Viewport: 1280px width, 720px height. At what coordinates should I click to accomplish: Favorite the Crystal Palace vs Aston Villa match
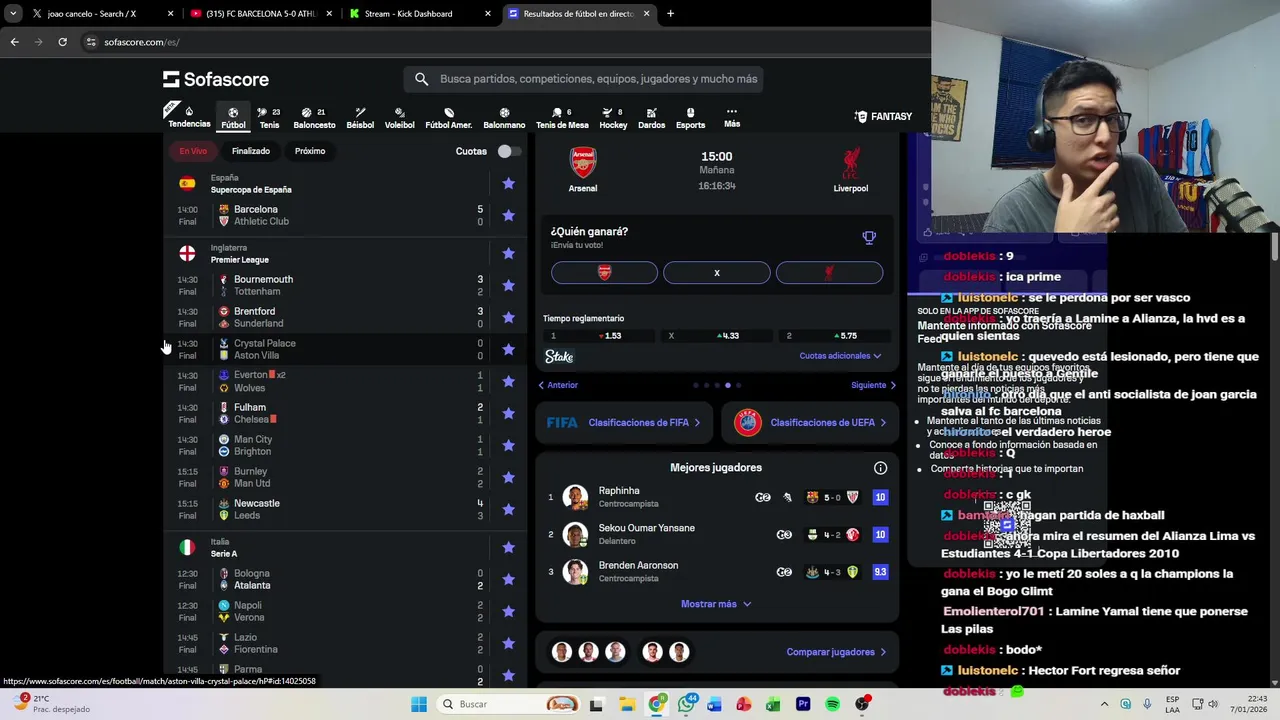tap(508, 349)
